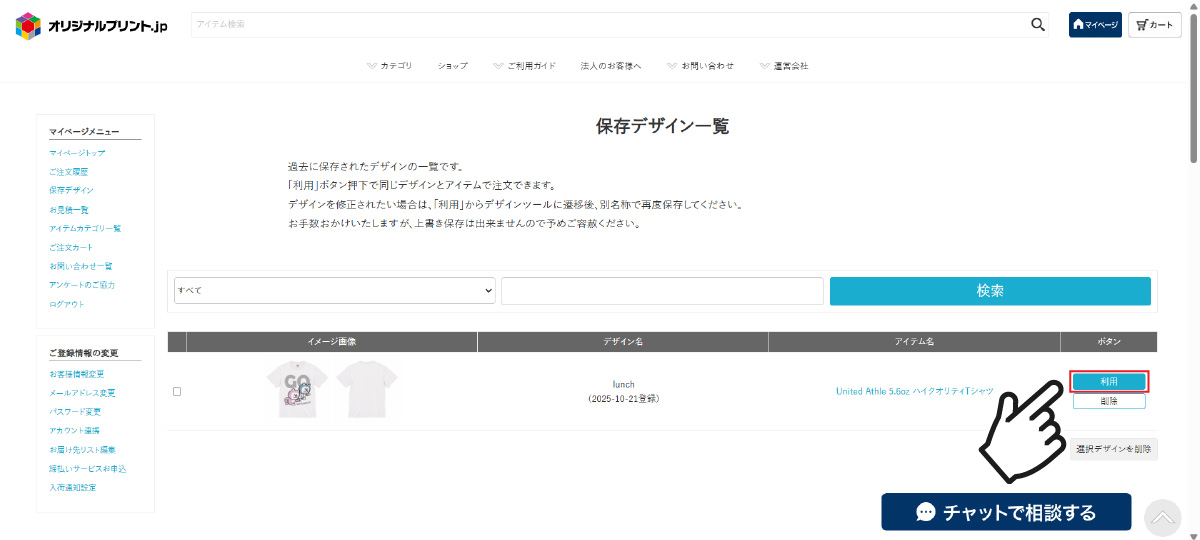Image resolution: width=1200 pixels, height=540 pixels.
Task: Click the blank back T-shirt image
Action: [366, 390]
